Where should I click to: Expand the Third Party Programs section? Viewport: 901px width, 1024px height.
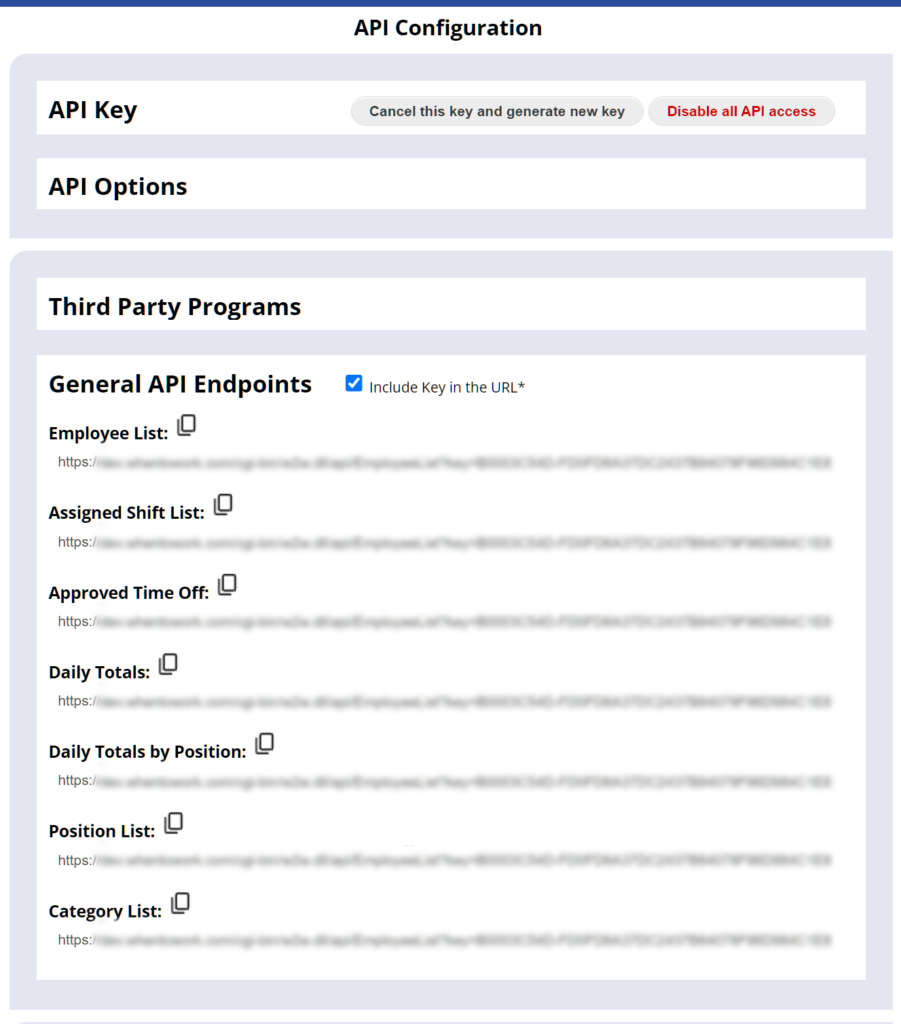[x=175, y=306]
